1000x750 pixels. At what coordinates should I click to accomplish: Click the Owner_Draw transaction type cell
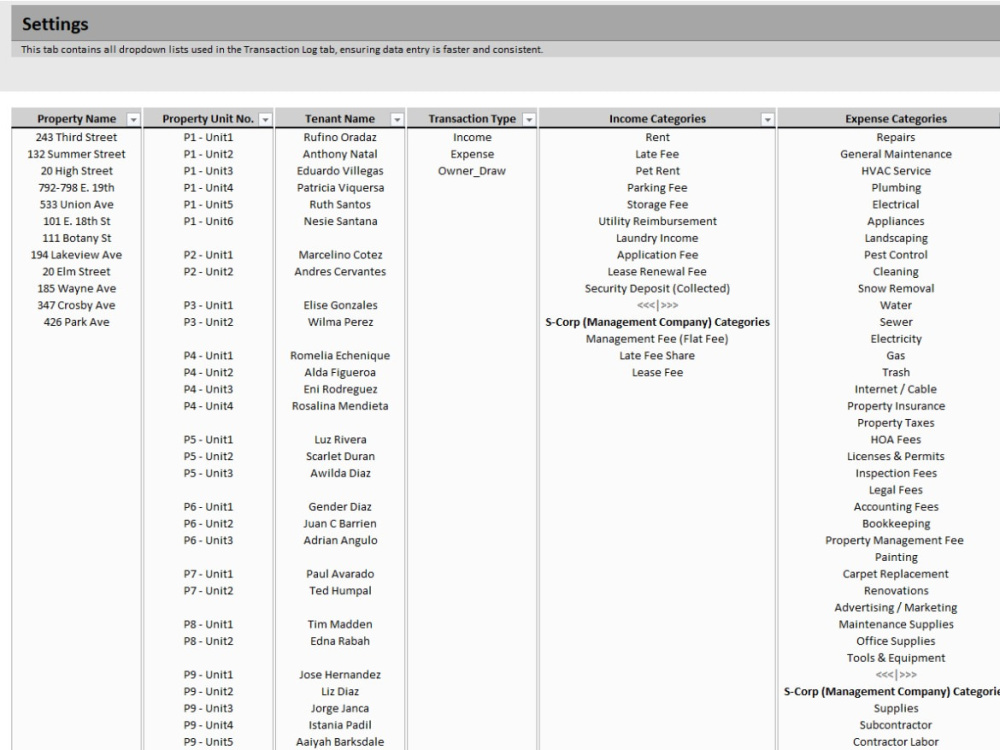pos(472,171)
